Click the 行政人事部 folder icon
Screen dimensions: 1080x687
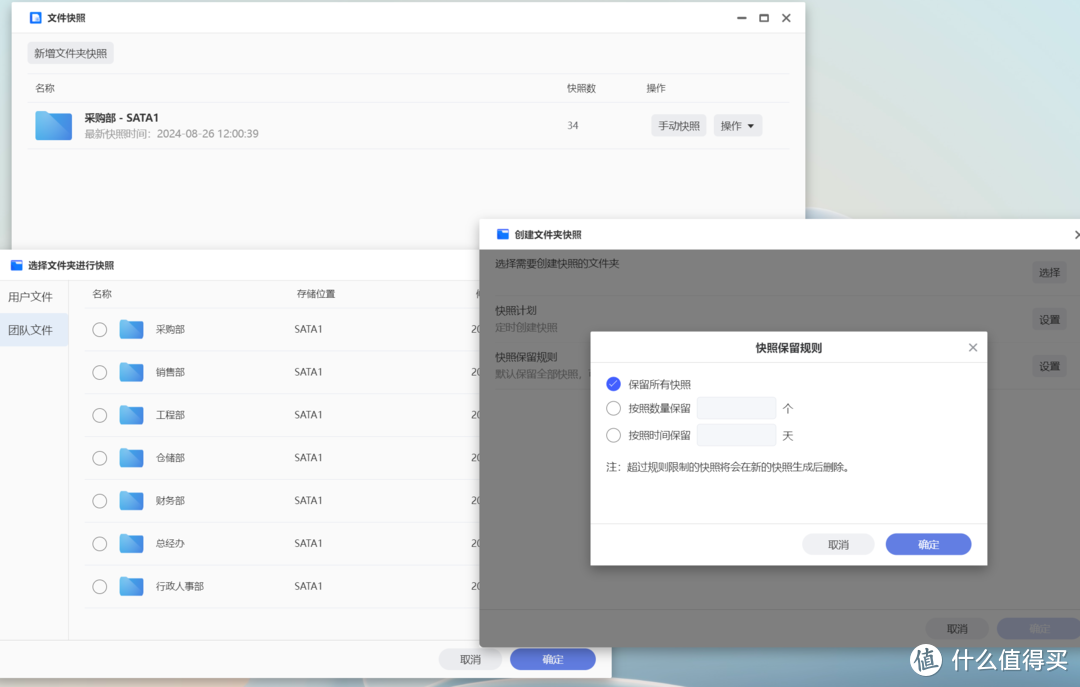[131, 587]
